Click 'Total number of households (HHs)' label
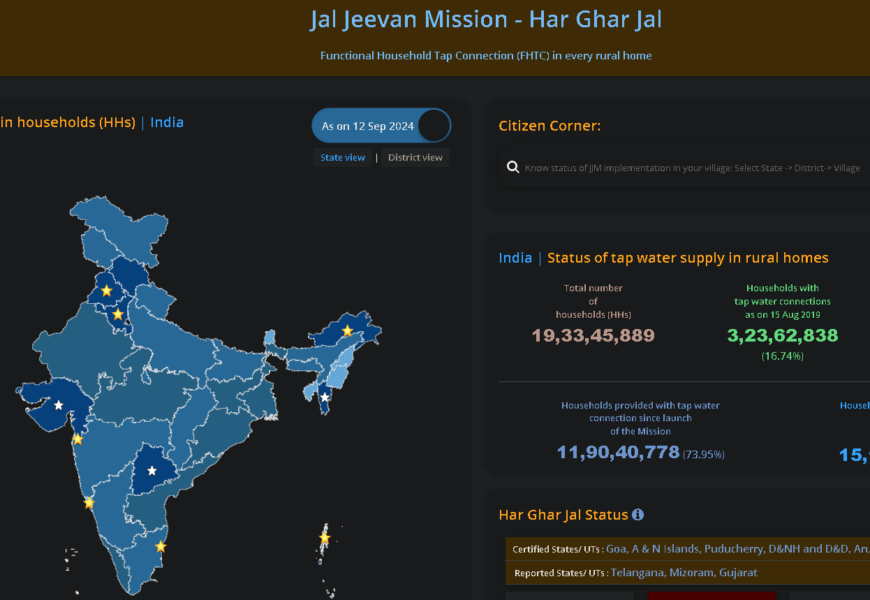The height and width of the screenshot is (600, 870). [593, 301]
